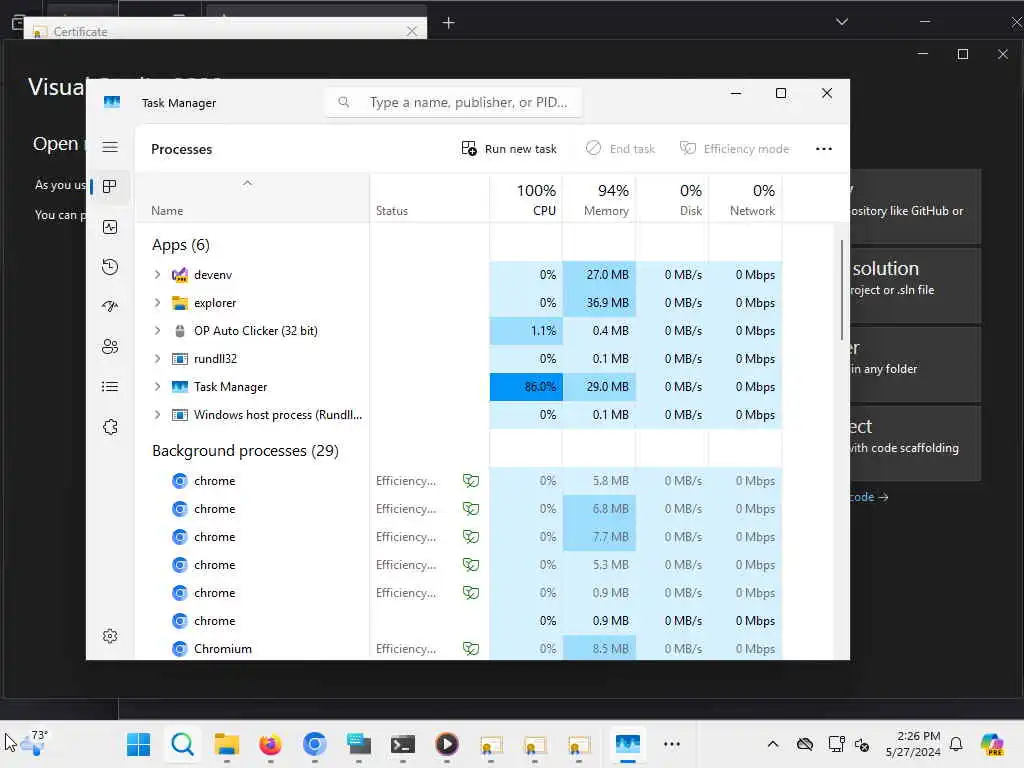
Task: Click Run new task button
Action: click(509, 149)
